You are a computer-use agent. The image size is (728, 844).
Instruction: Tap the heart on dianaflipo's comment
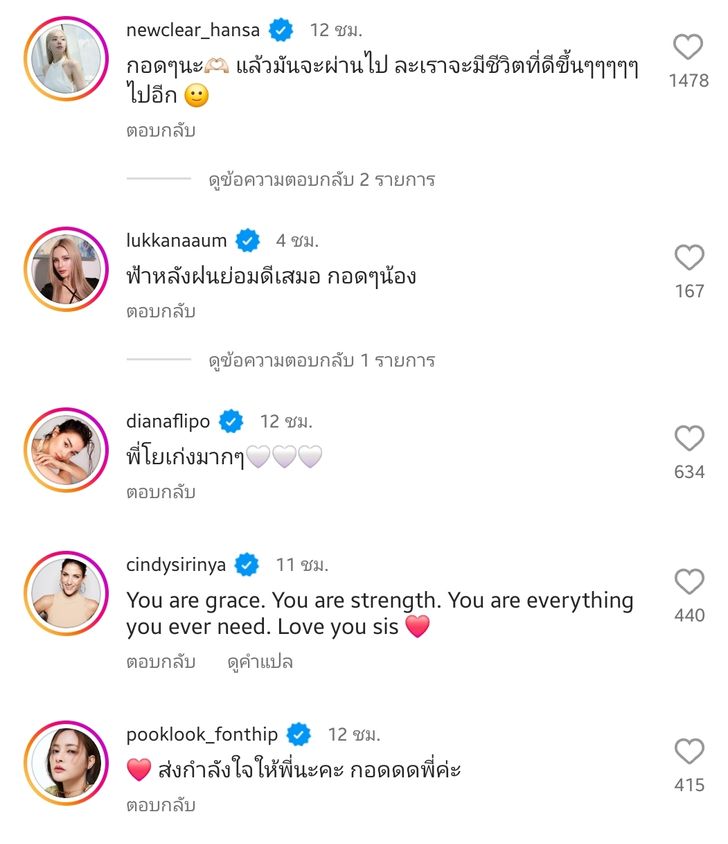(688, 438)
